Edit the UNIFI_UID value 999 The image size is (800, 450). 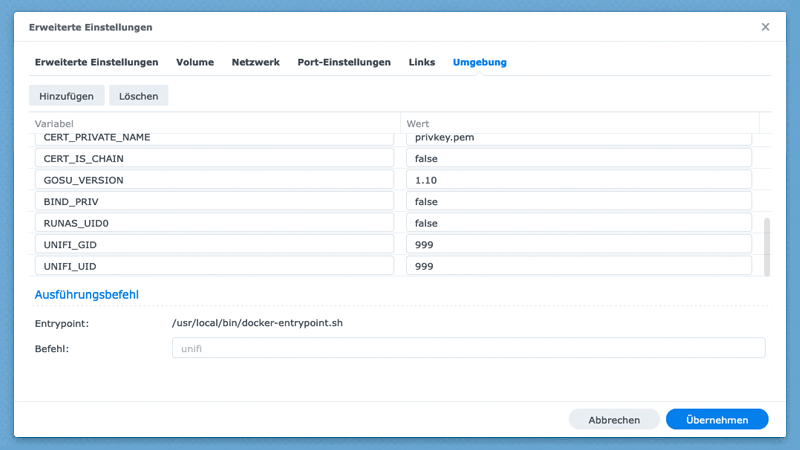click(578, 266)
